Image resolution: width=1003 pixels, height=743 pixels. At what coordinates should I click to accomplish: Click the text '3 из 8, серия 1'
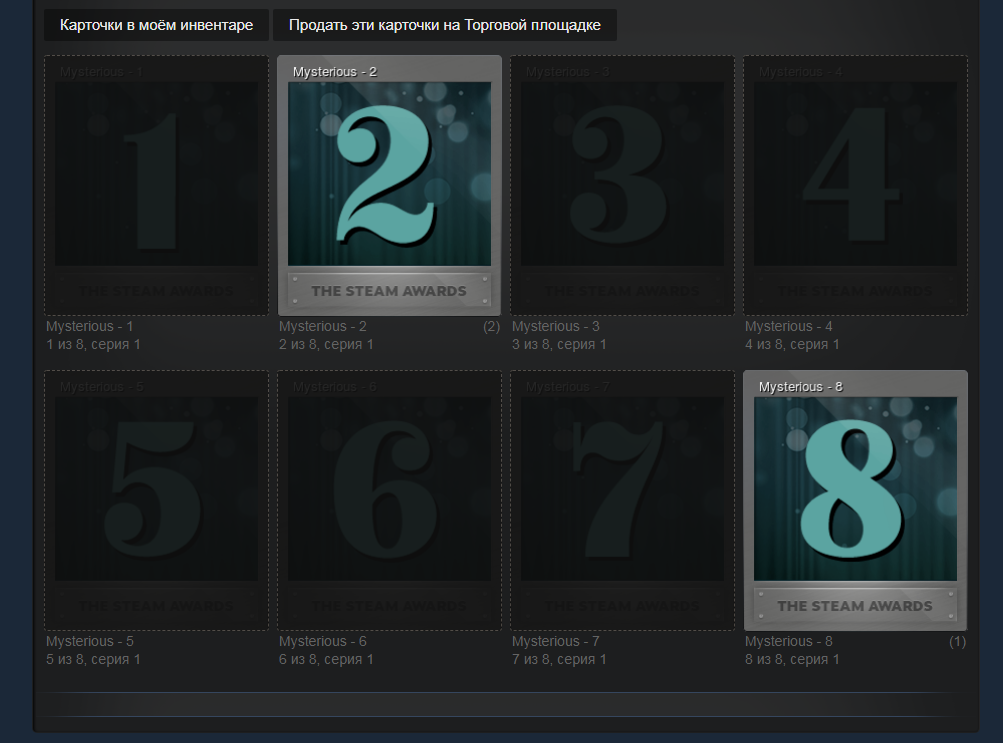559,344
